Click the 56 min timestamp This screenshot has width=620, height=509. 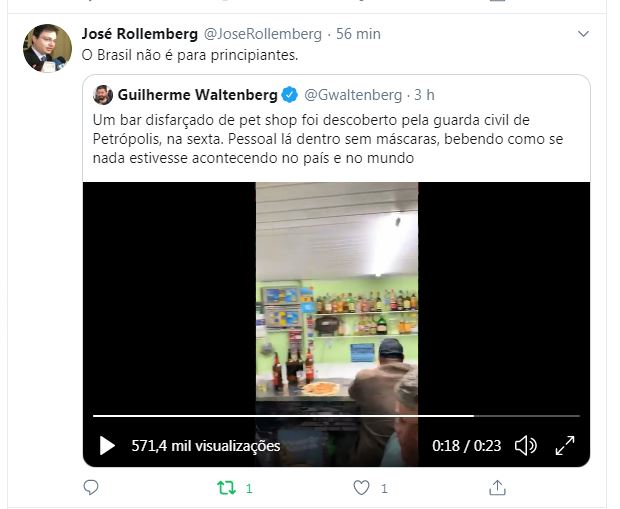(358, 34)
